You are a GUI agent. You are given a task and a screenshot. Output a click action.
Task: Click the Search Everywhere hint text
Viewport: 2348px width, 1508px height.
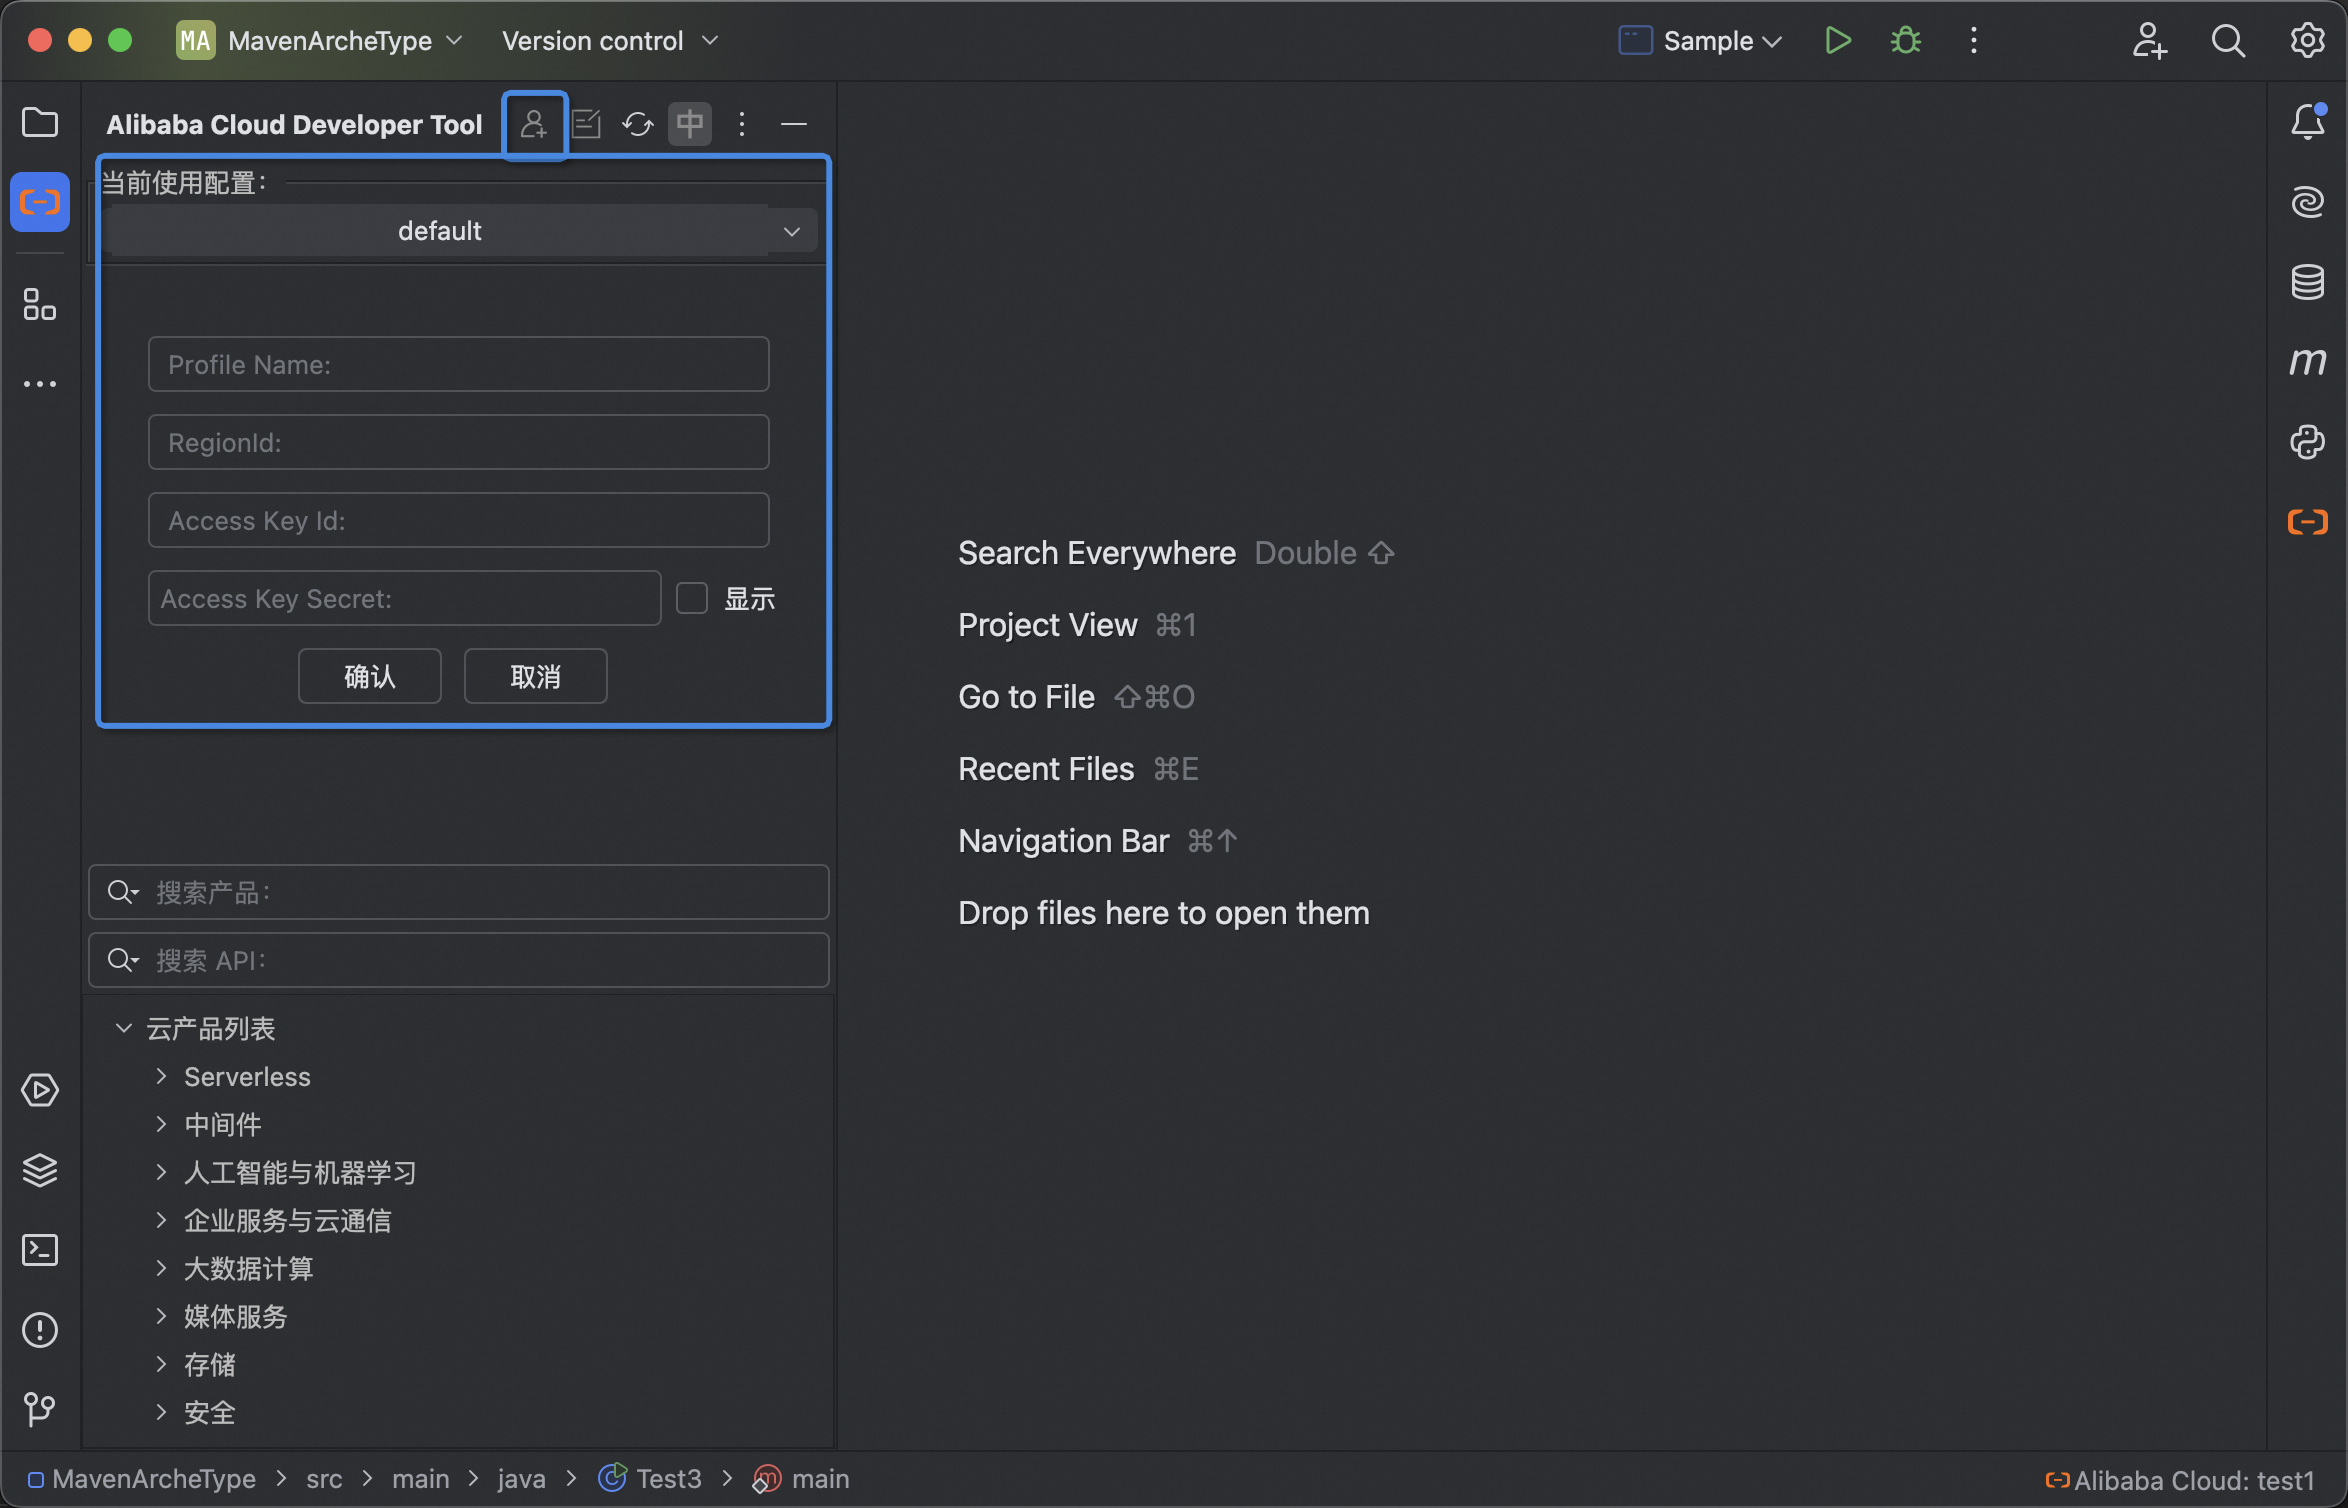click(x=1097, y=553)
